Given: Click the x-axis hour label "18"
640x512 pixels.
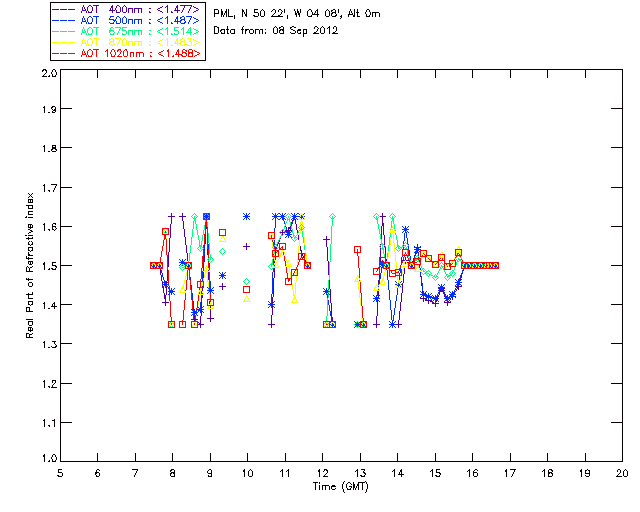Looking at the screenshot, I should pyautogui.click(x=547, y=473).
